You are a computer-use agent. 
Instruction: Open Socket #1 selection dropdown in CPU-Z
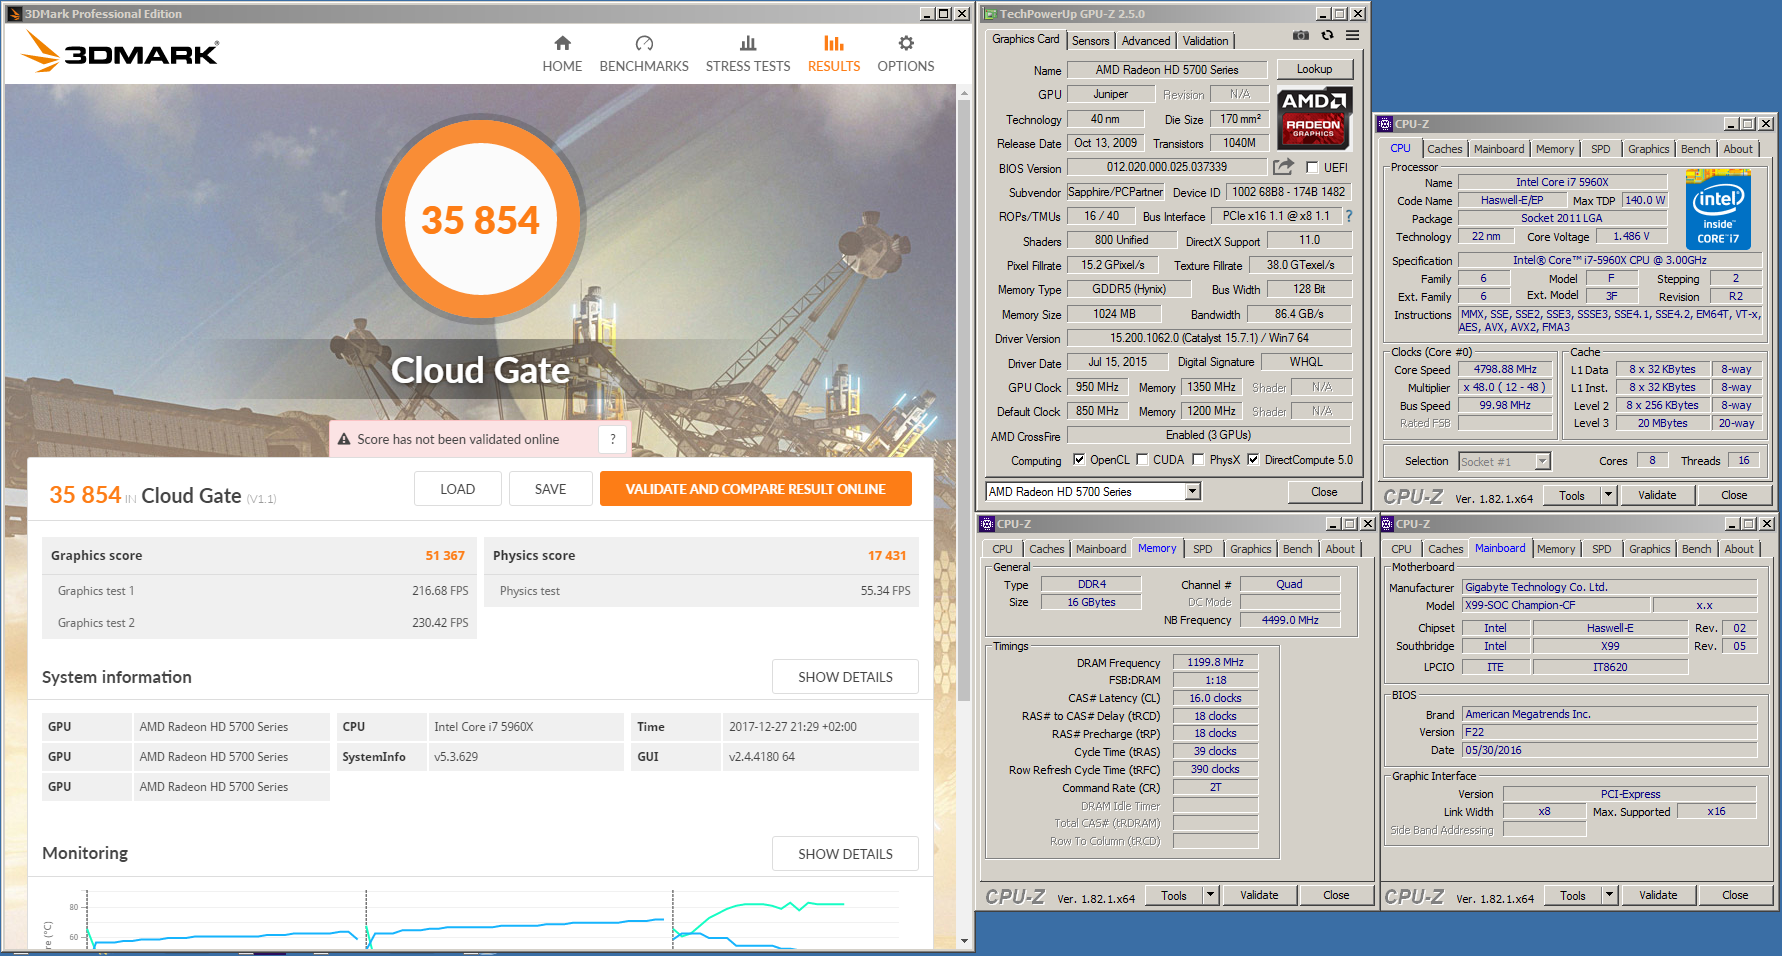1542,461
